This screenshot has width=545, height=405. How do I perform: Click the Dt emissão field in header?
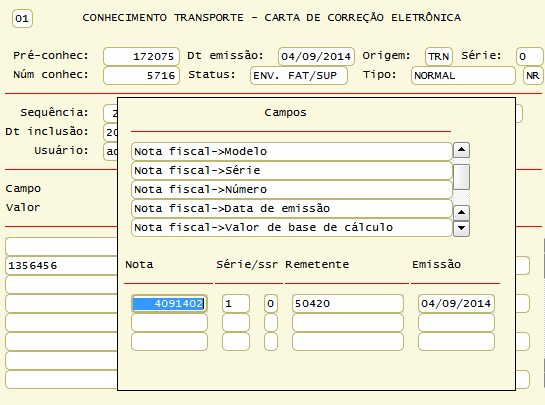click(x=316, y=56)
